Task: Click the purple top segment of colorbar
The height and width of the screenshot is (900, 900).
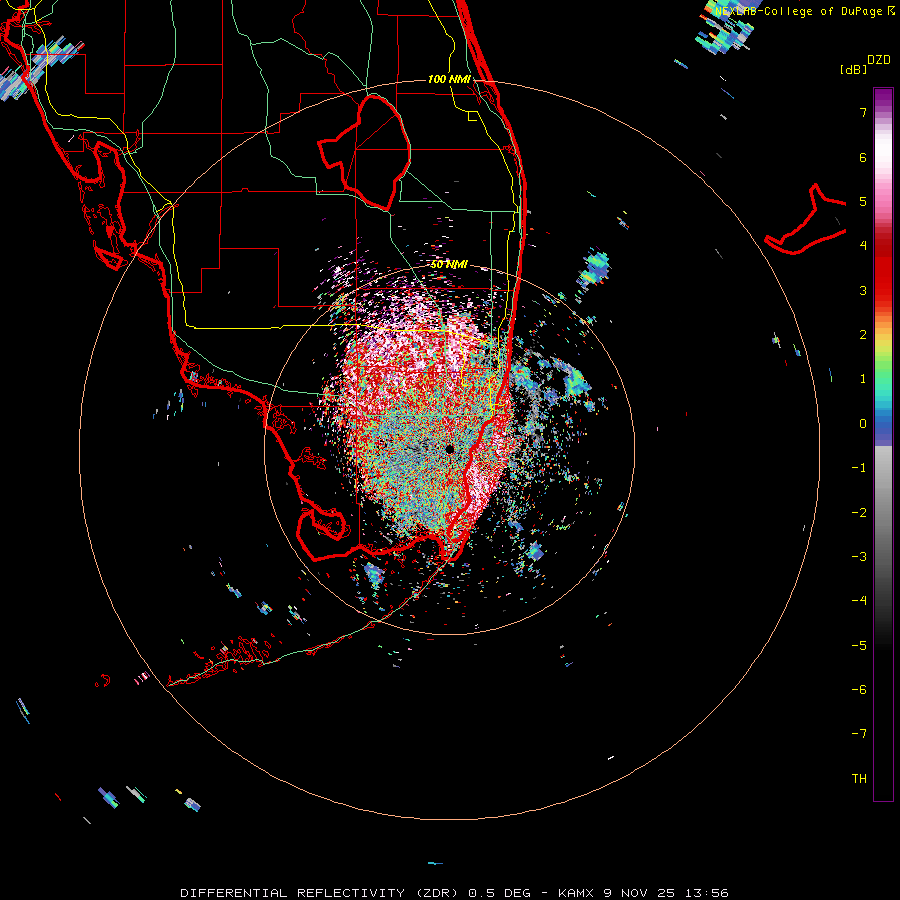Action: click(x=883, y=99)
